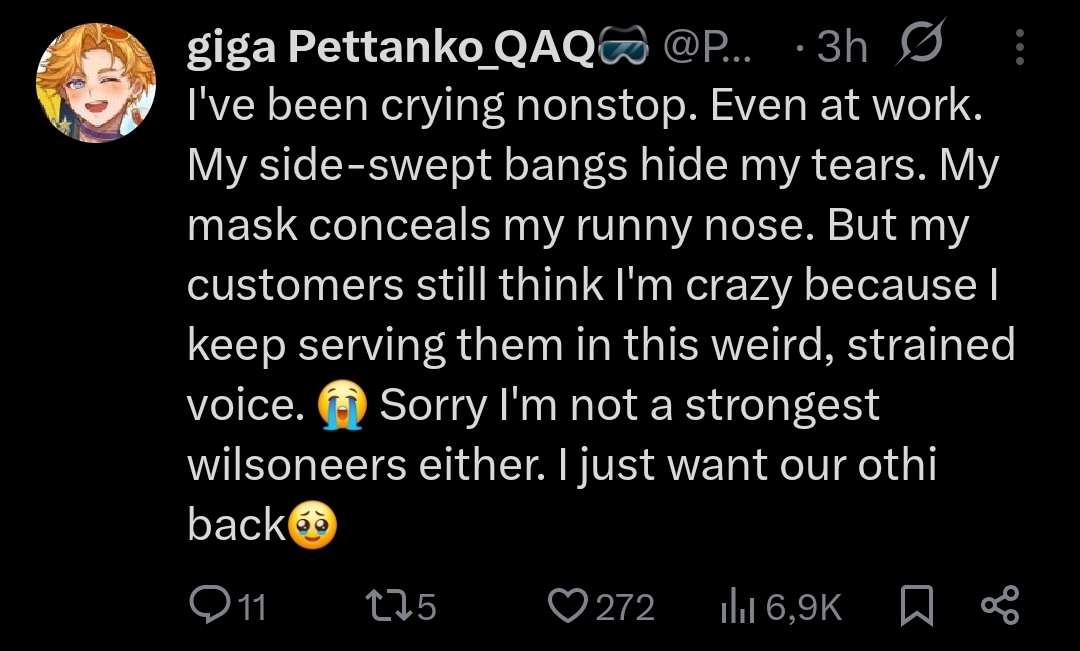
Task: Open the anime profile avatar
Action: pos(96,82)
